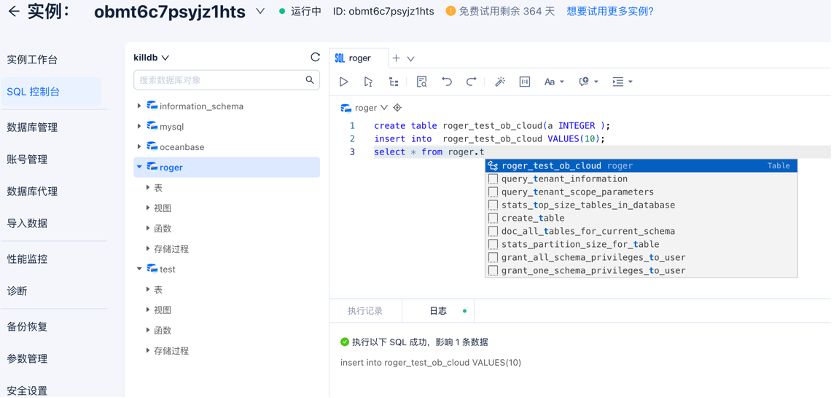
Task: Expand the oceanbase database node
Action: point(139,146)
